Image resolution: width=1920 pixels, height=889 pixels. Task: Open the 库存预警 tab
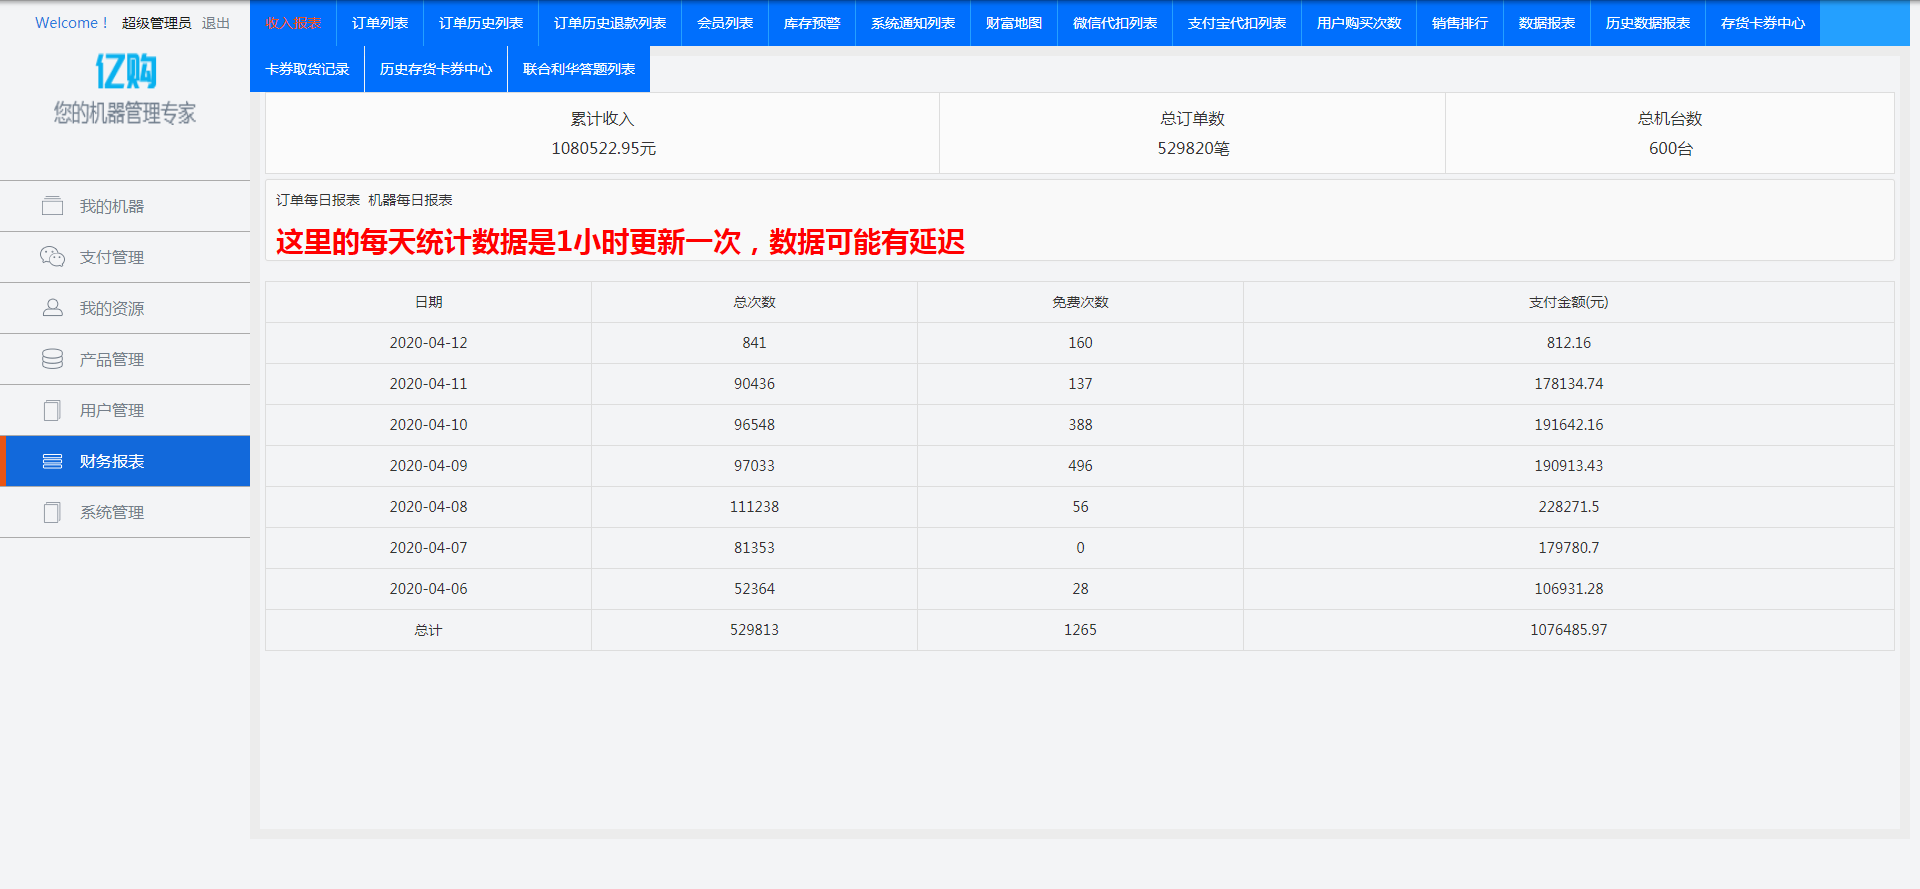point(812,23)
